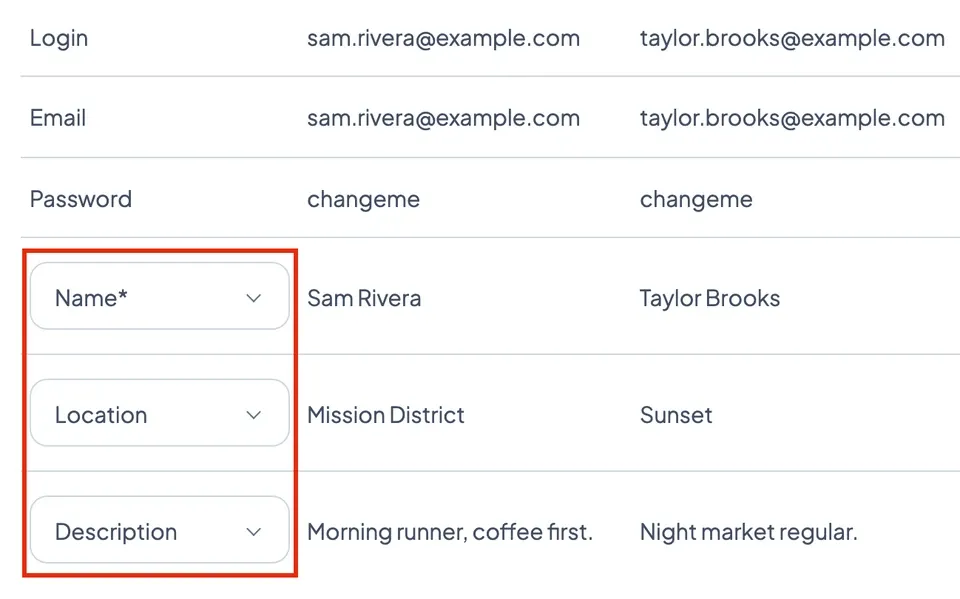Click sam.rivera@example.com in the Login row

click(x=443, y=39)
